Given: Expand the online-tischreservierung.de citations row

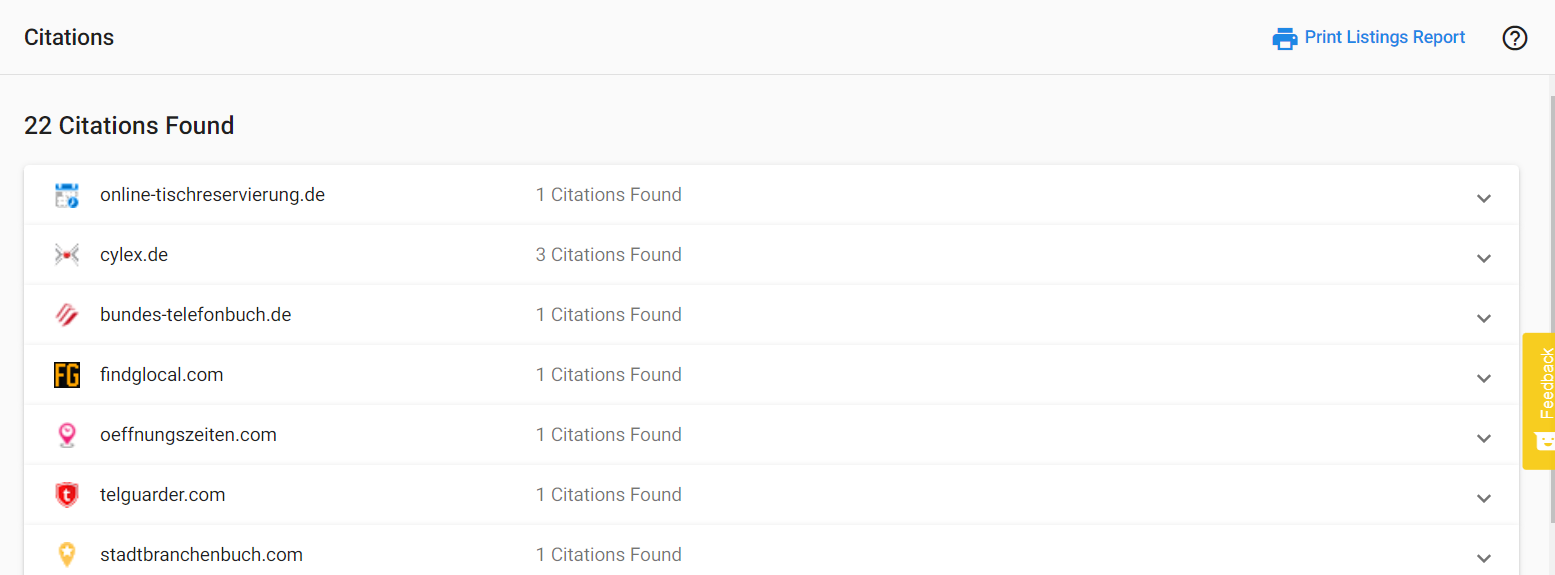Looking at the screenshot, I should [x=771, y=195].
